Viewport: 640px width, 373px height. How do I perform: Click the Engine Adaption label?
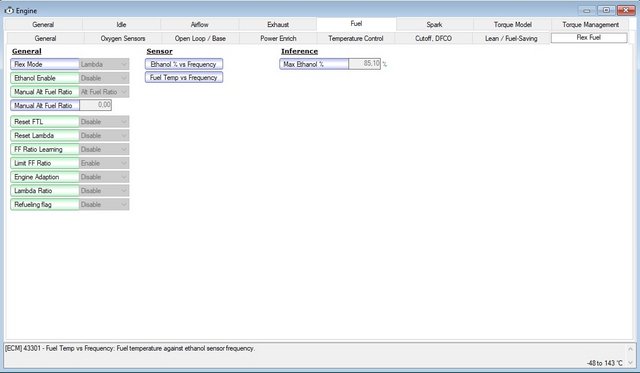click(x=44, y=177)
